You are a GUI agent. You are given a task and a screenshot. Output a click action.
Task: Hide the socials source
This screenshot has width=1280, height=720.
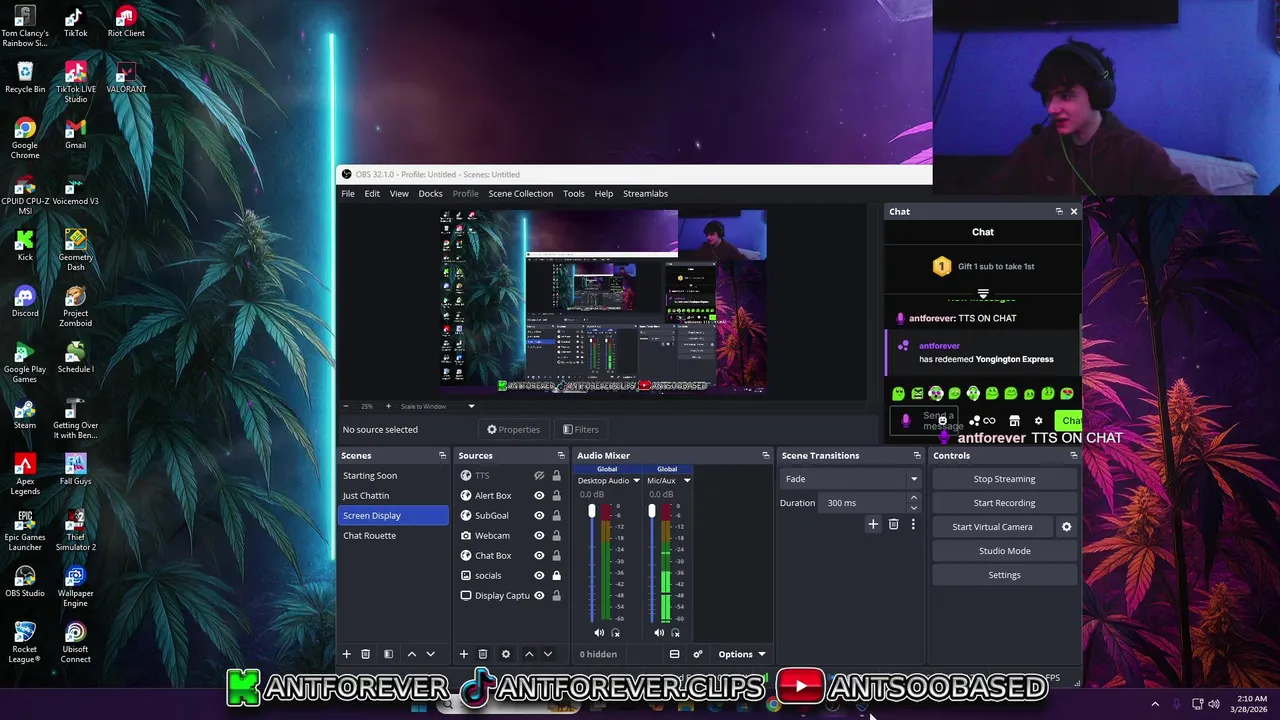point(539,576)
